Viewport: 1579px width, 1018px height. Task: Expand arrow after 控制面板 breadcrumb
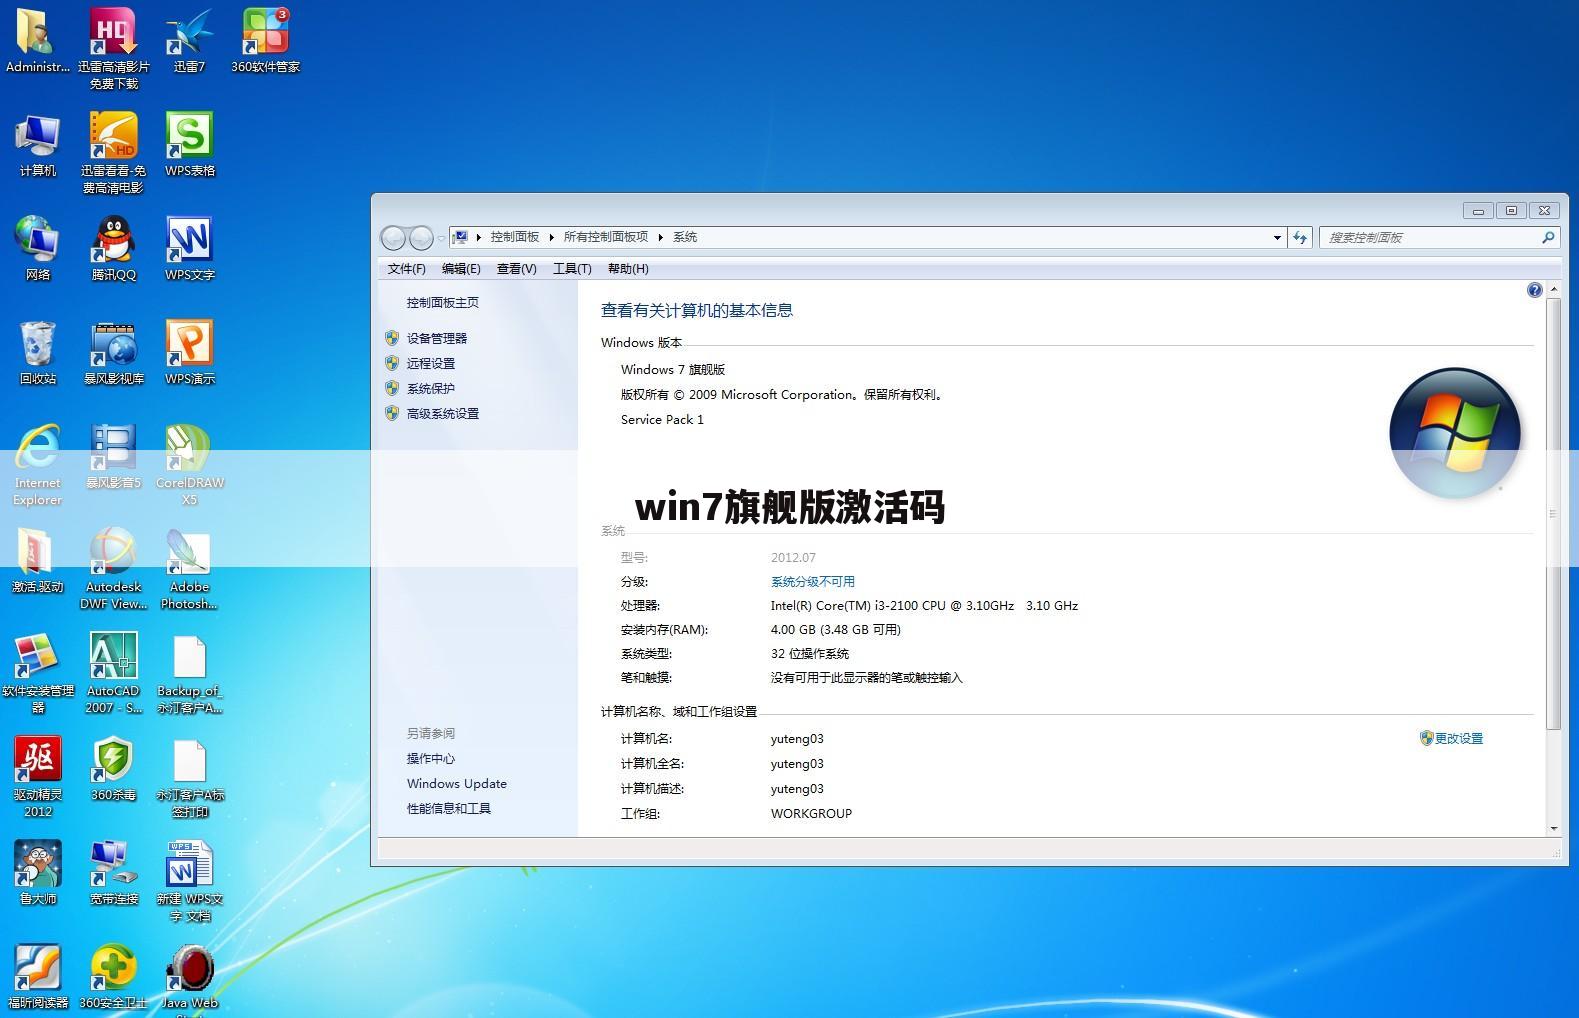click(551, 237)
